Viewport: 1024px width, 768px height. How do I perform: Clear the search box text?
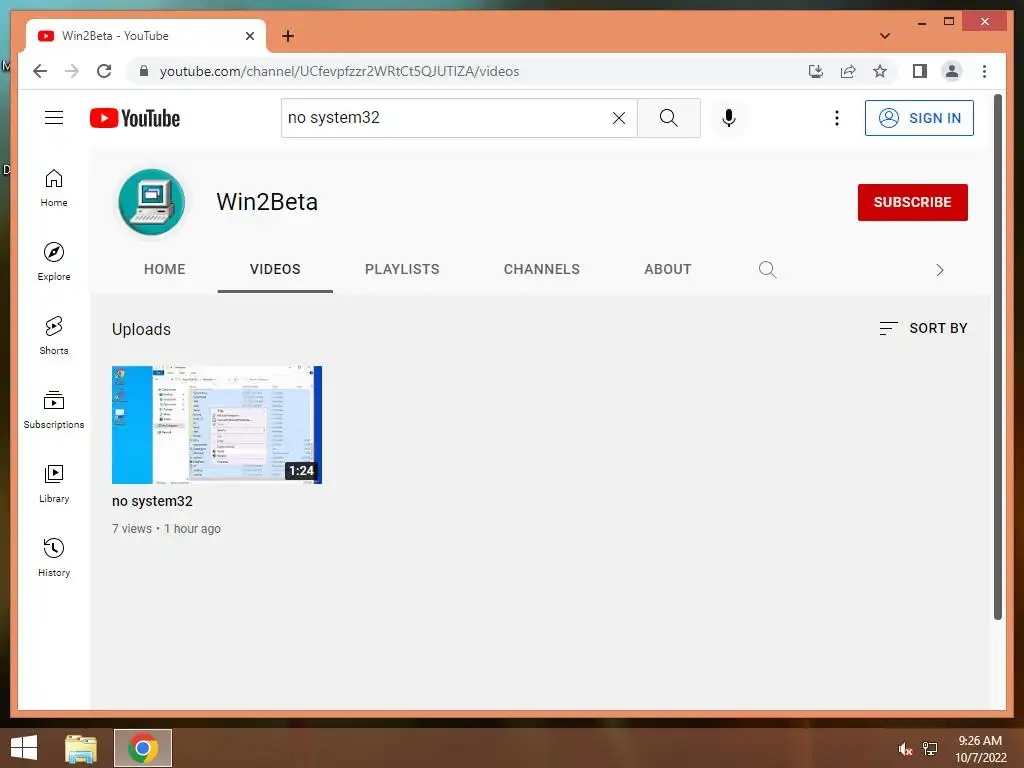[618, 118]
